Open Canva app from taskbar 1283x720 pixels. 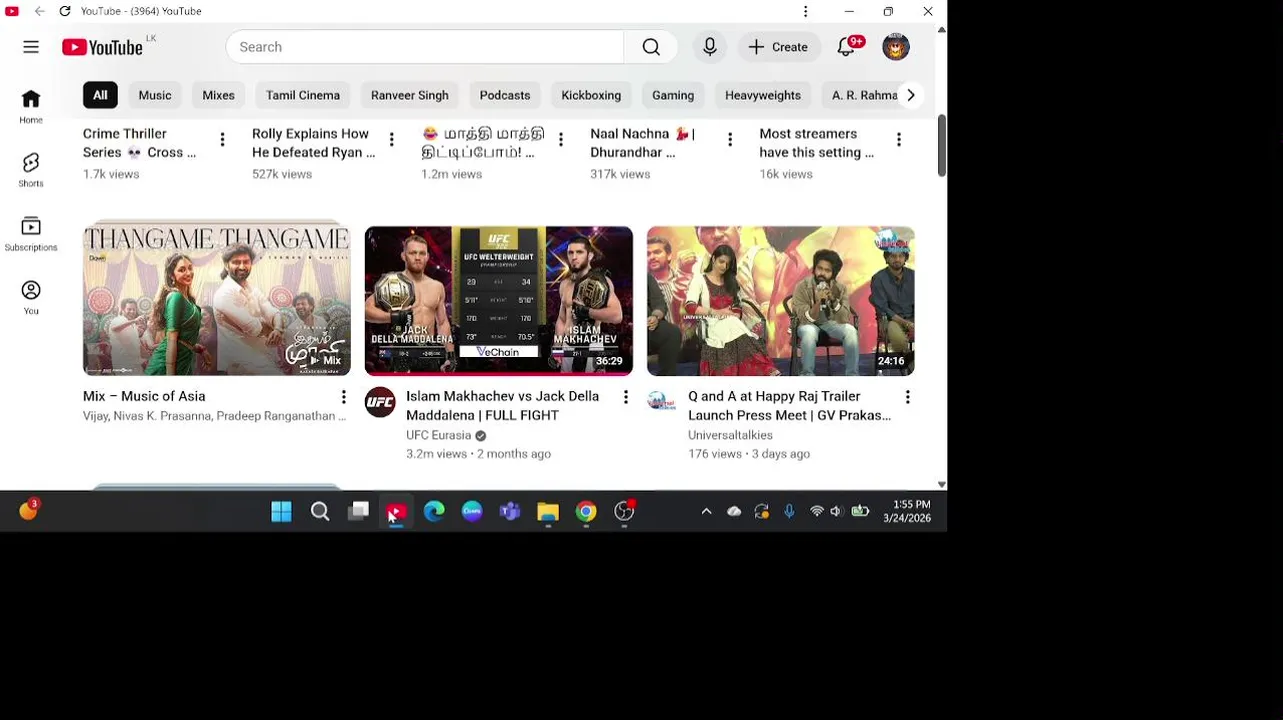(472, 512)
